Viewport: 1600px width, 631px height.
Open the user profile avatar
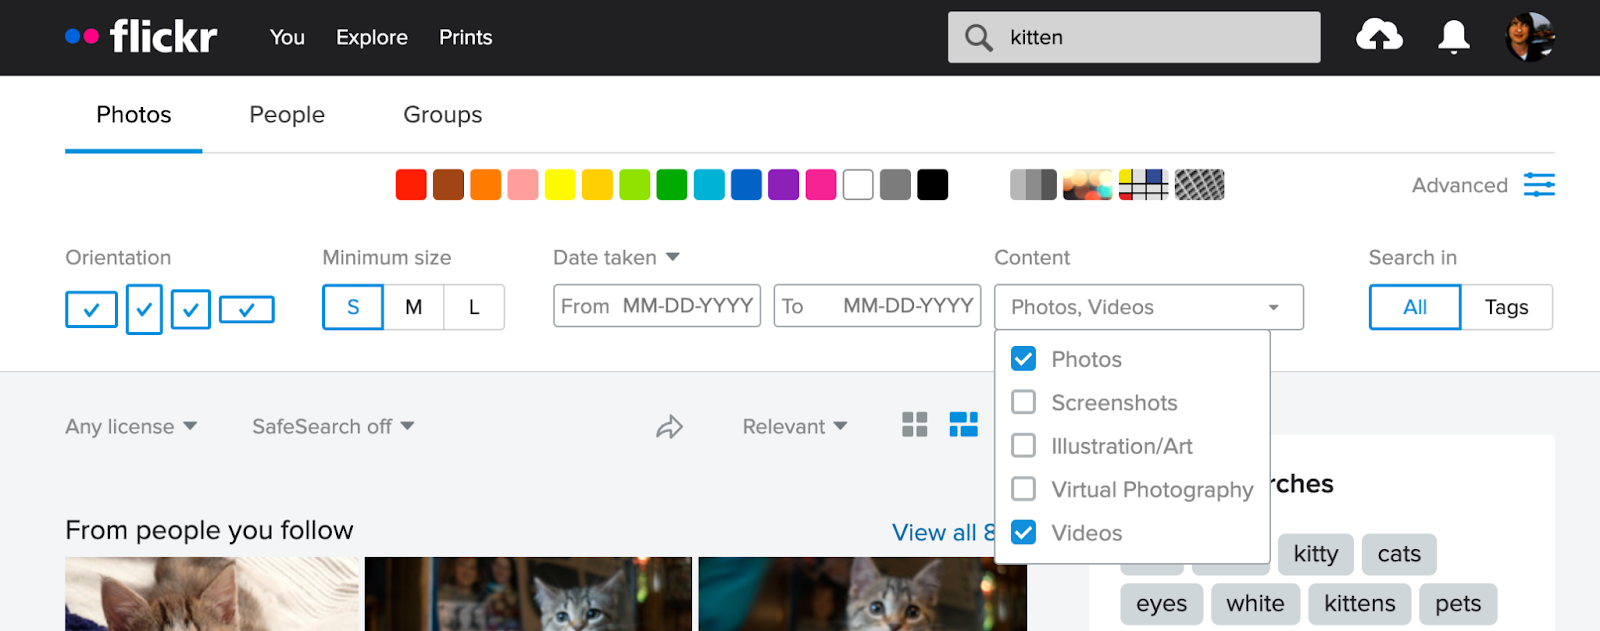[1529, 37]
